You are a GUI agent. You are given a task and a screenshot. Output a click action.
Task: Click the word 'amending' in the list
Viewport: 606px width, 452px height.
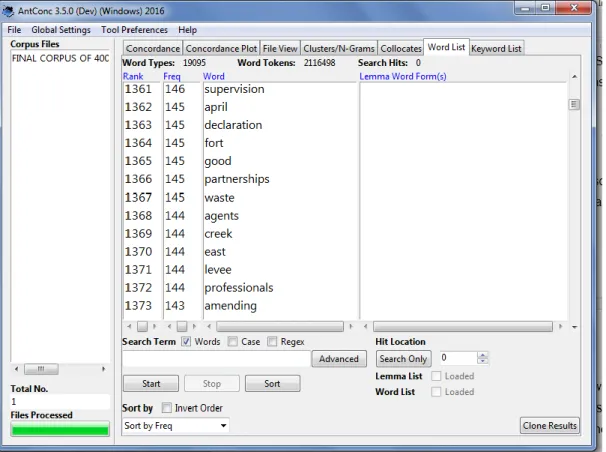pyautogui.click(x=230, y=306)
